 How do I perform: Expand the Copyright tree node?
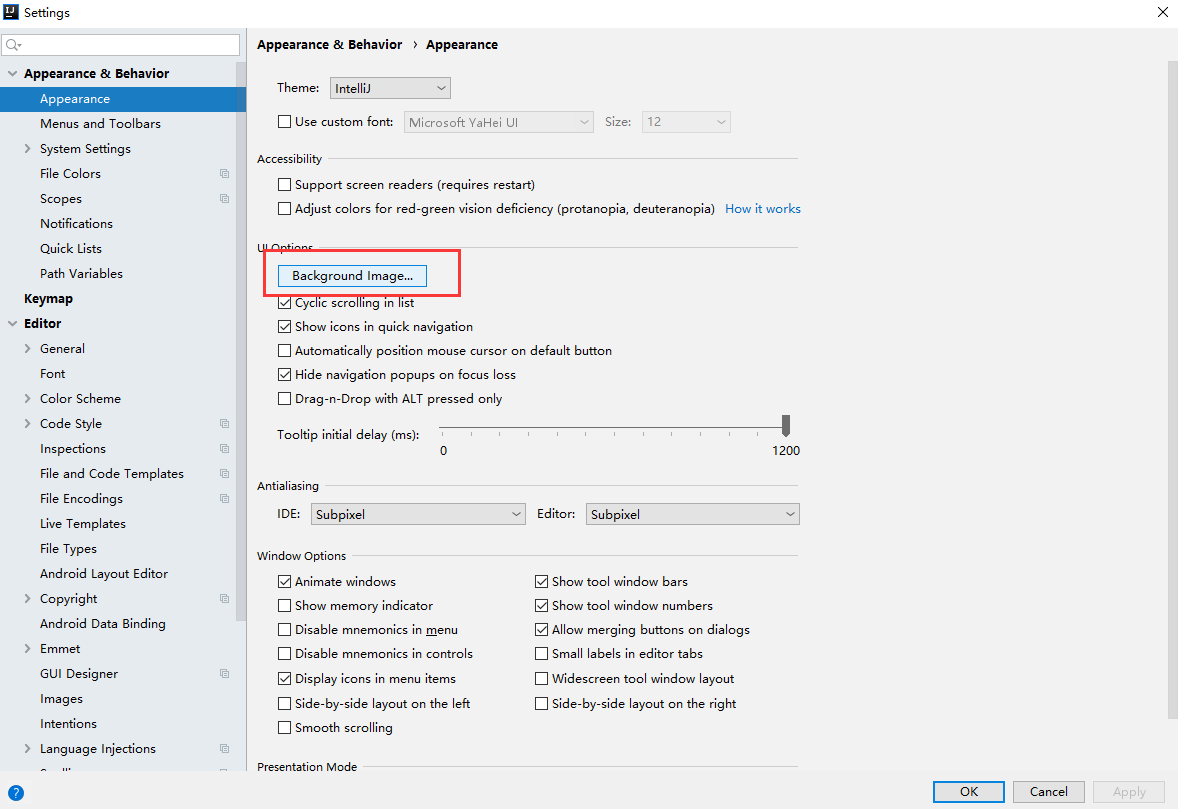[28, 599]
